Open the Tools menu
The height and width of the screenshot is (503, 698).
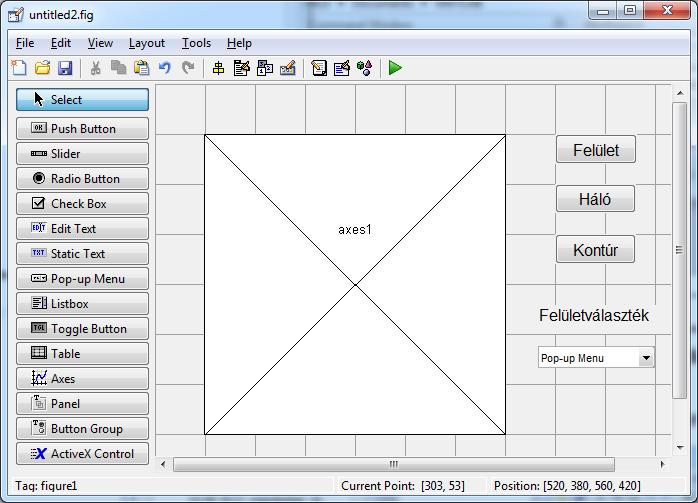[196, 43]
